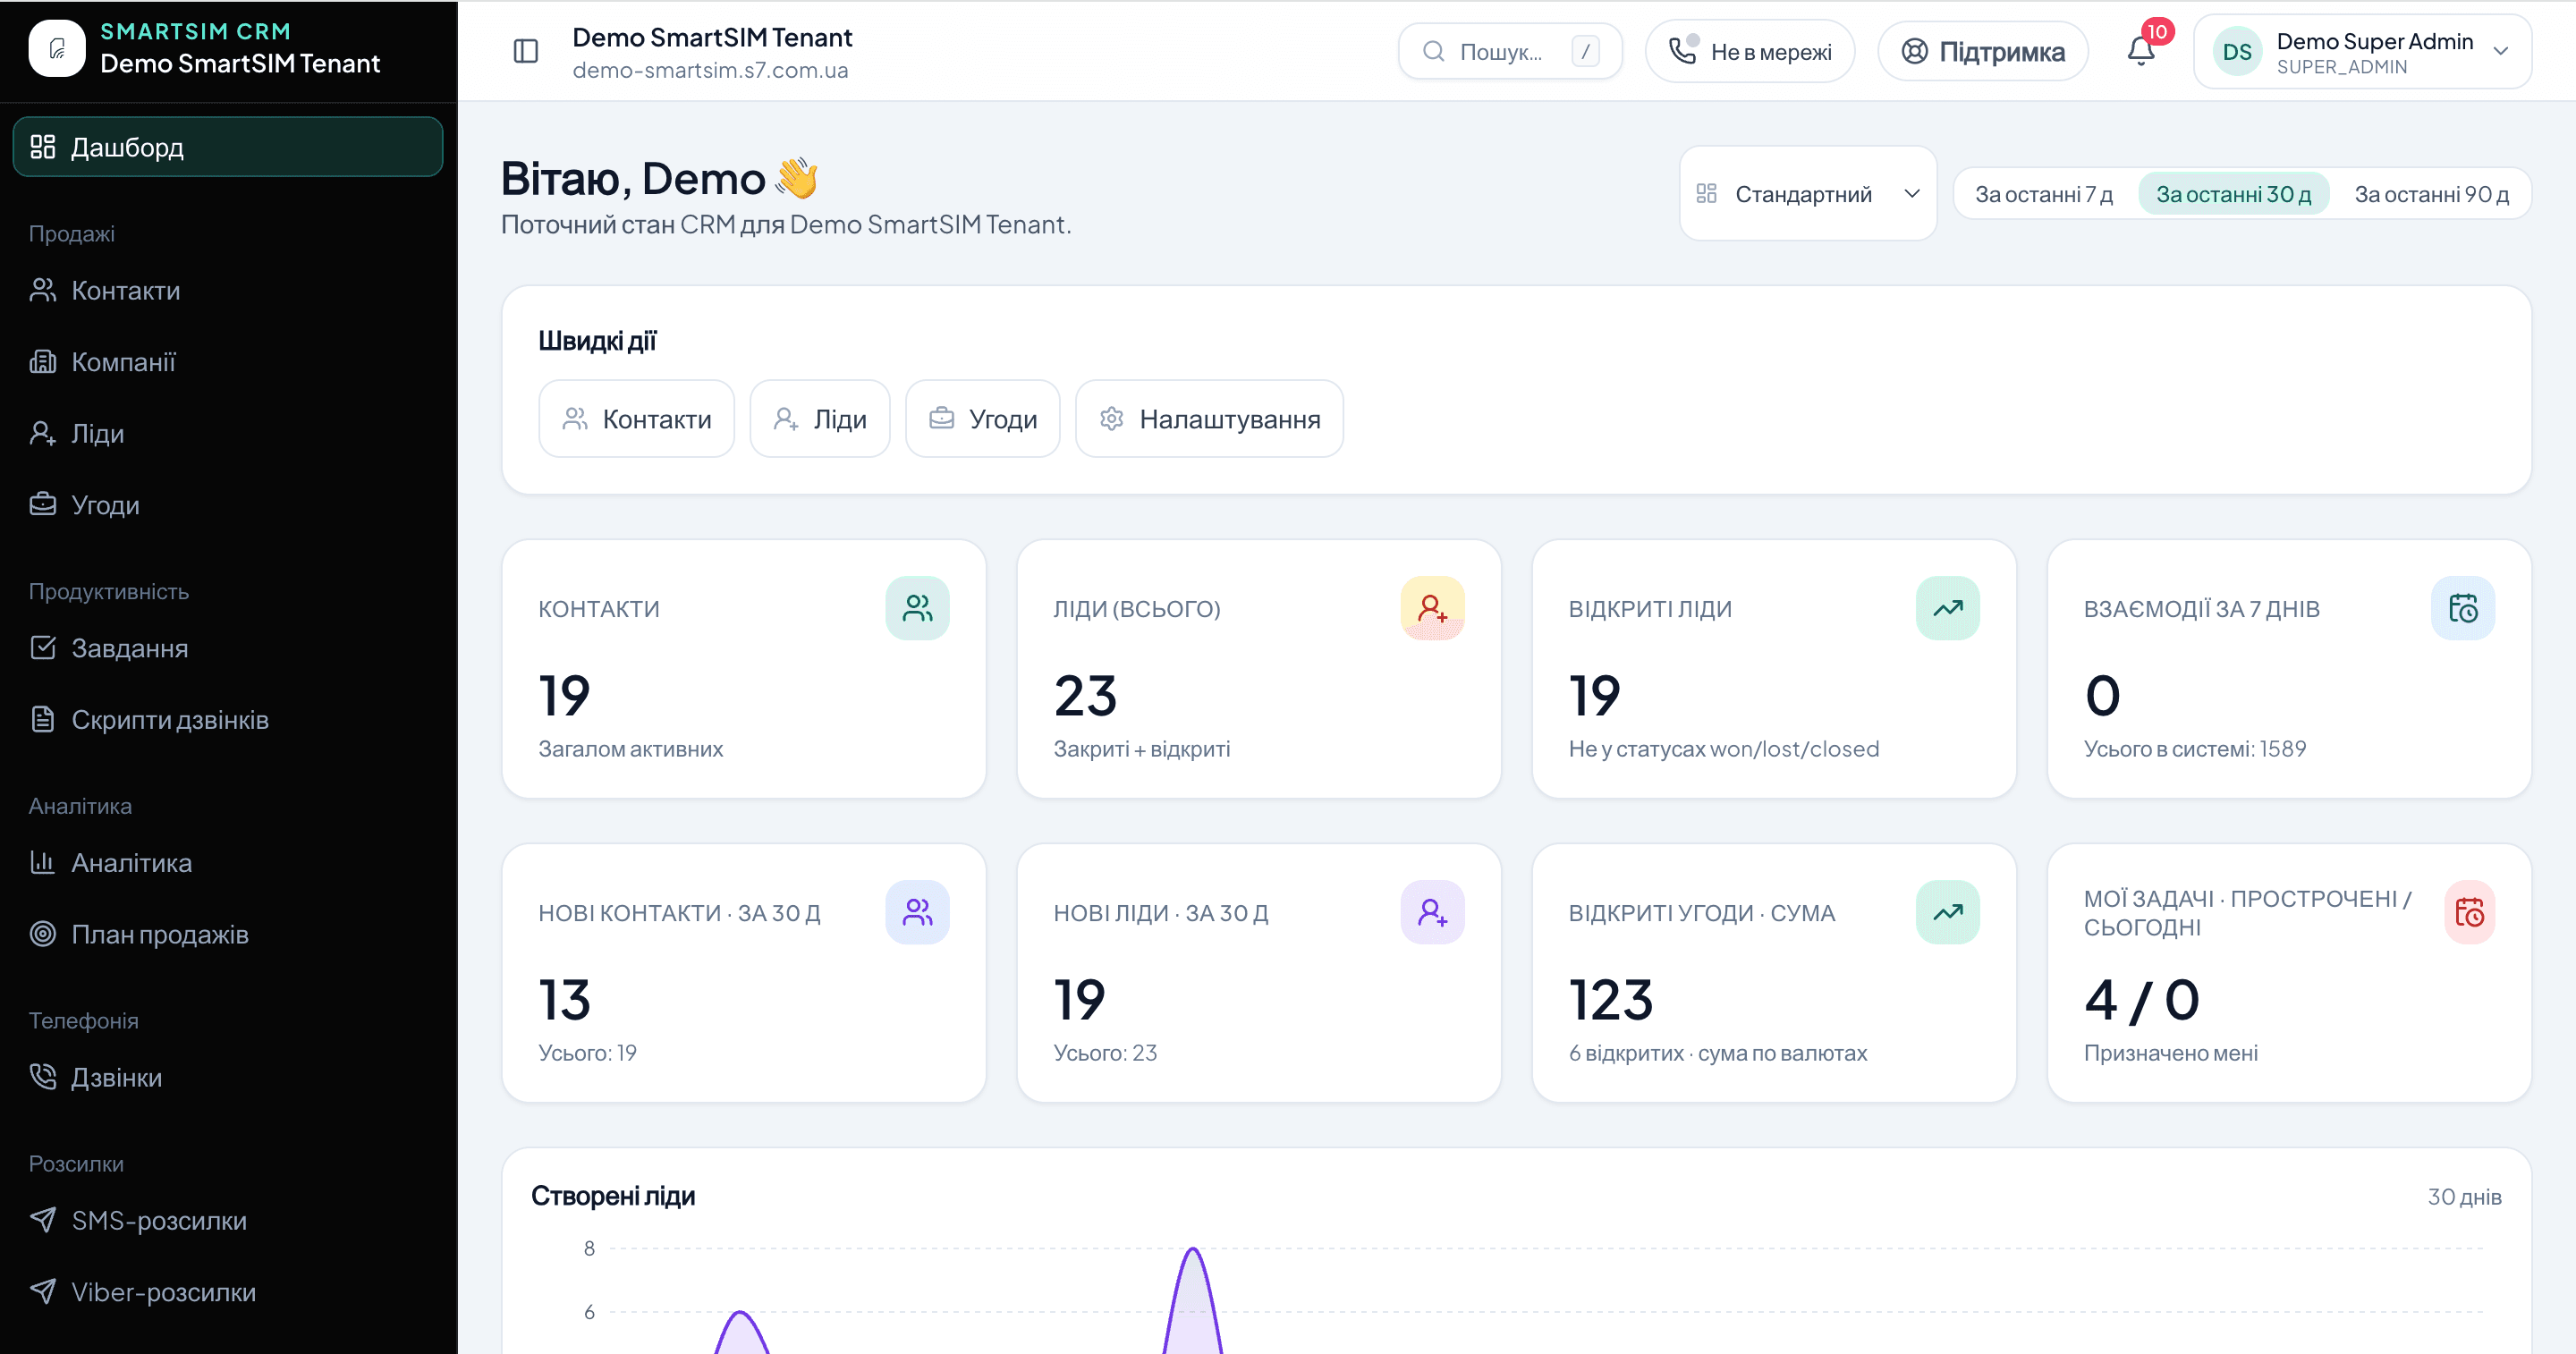Focus the Пошук search field
Screen dimensions: 2576x1354
click(1510, 51)
